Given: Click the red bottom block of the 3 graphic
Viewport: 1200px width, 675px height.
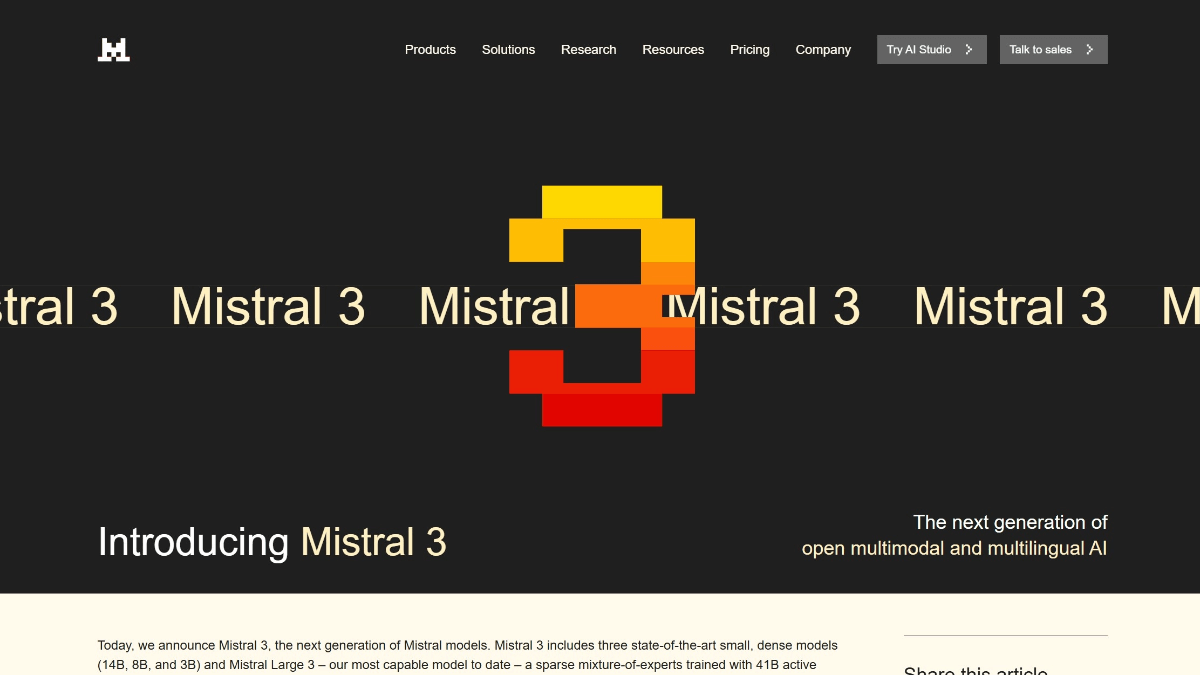Looking at the screenshot, I should [x=601, y=412].
